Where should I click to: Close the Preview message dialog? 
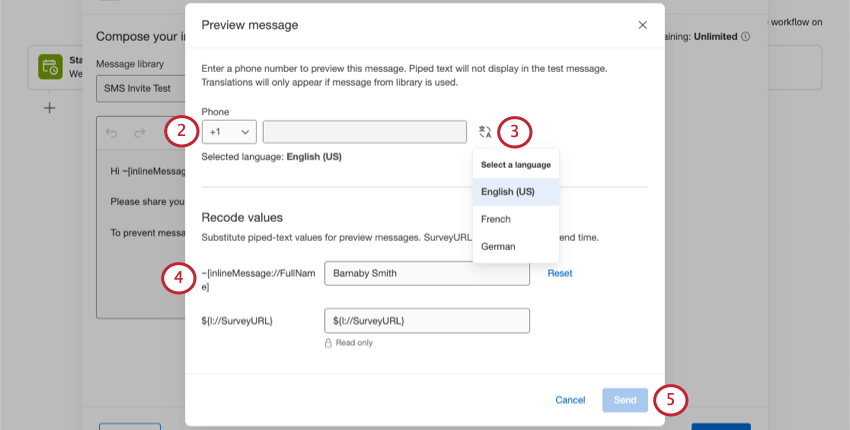tap(642, 25)
